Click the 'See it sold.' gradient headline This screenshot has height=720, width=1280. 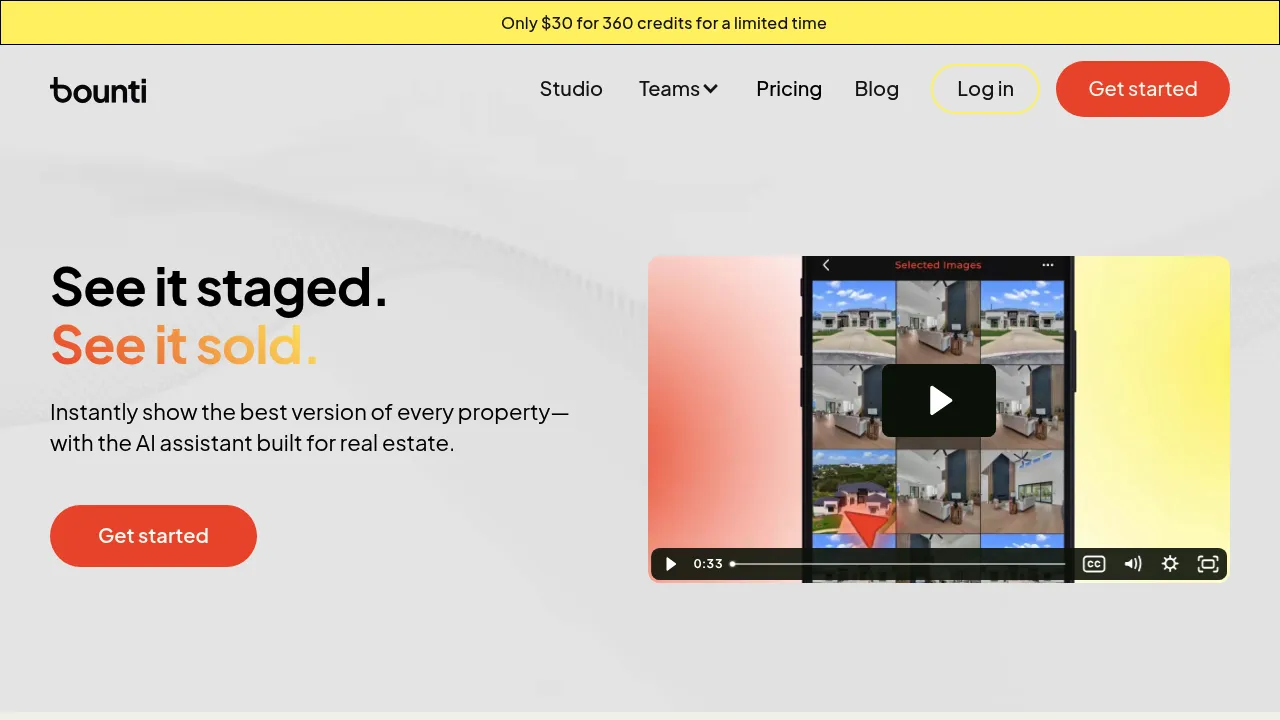pos(184,345)
